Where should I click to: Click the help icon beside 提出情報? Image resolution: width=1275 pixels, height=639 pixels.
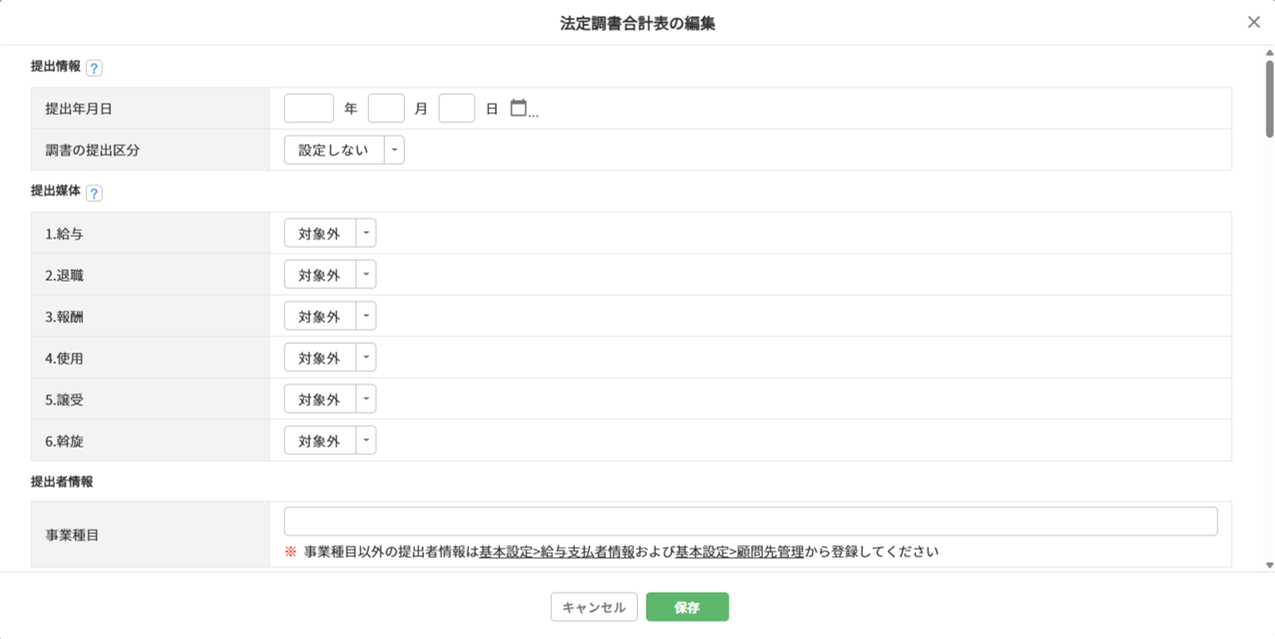click(94, 68)
